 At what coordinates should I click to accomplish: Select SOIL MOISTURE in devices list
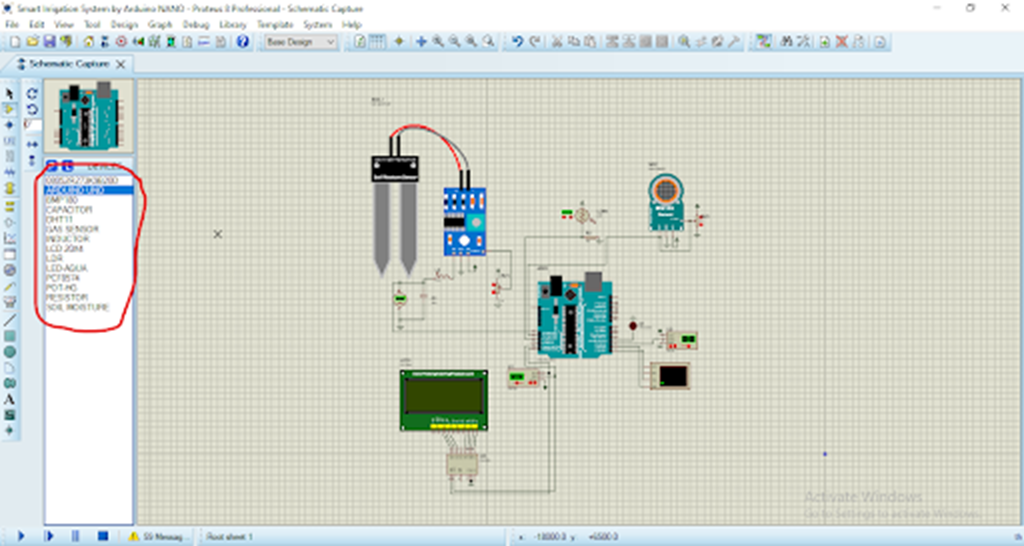(78, 308)
